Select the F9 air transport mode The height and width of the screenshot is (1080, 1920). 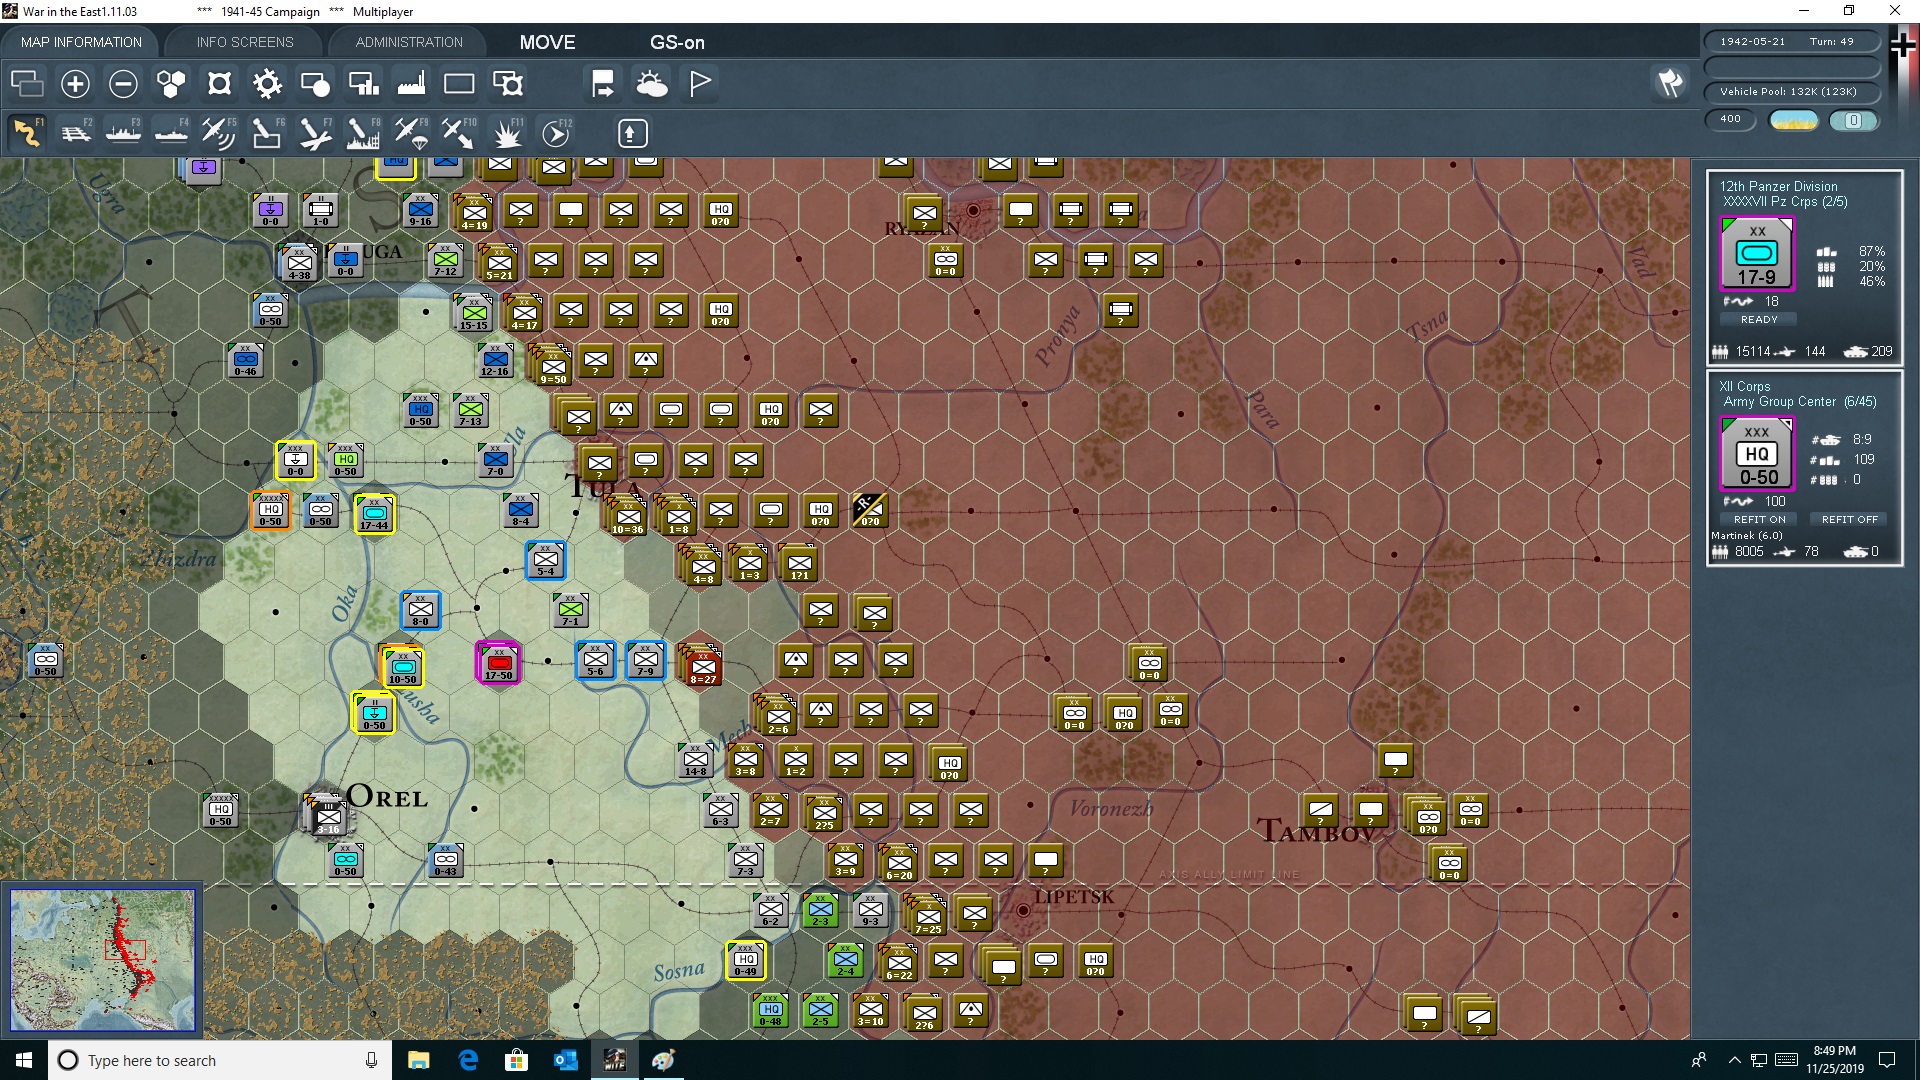411,133
